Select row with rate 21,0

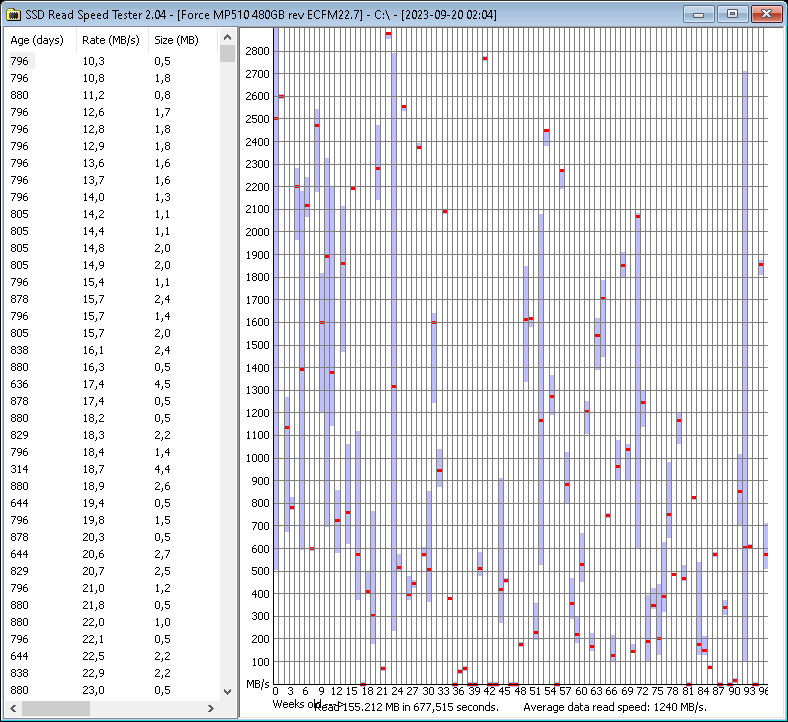[x=113, y=588]
